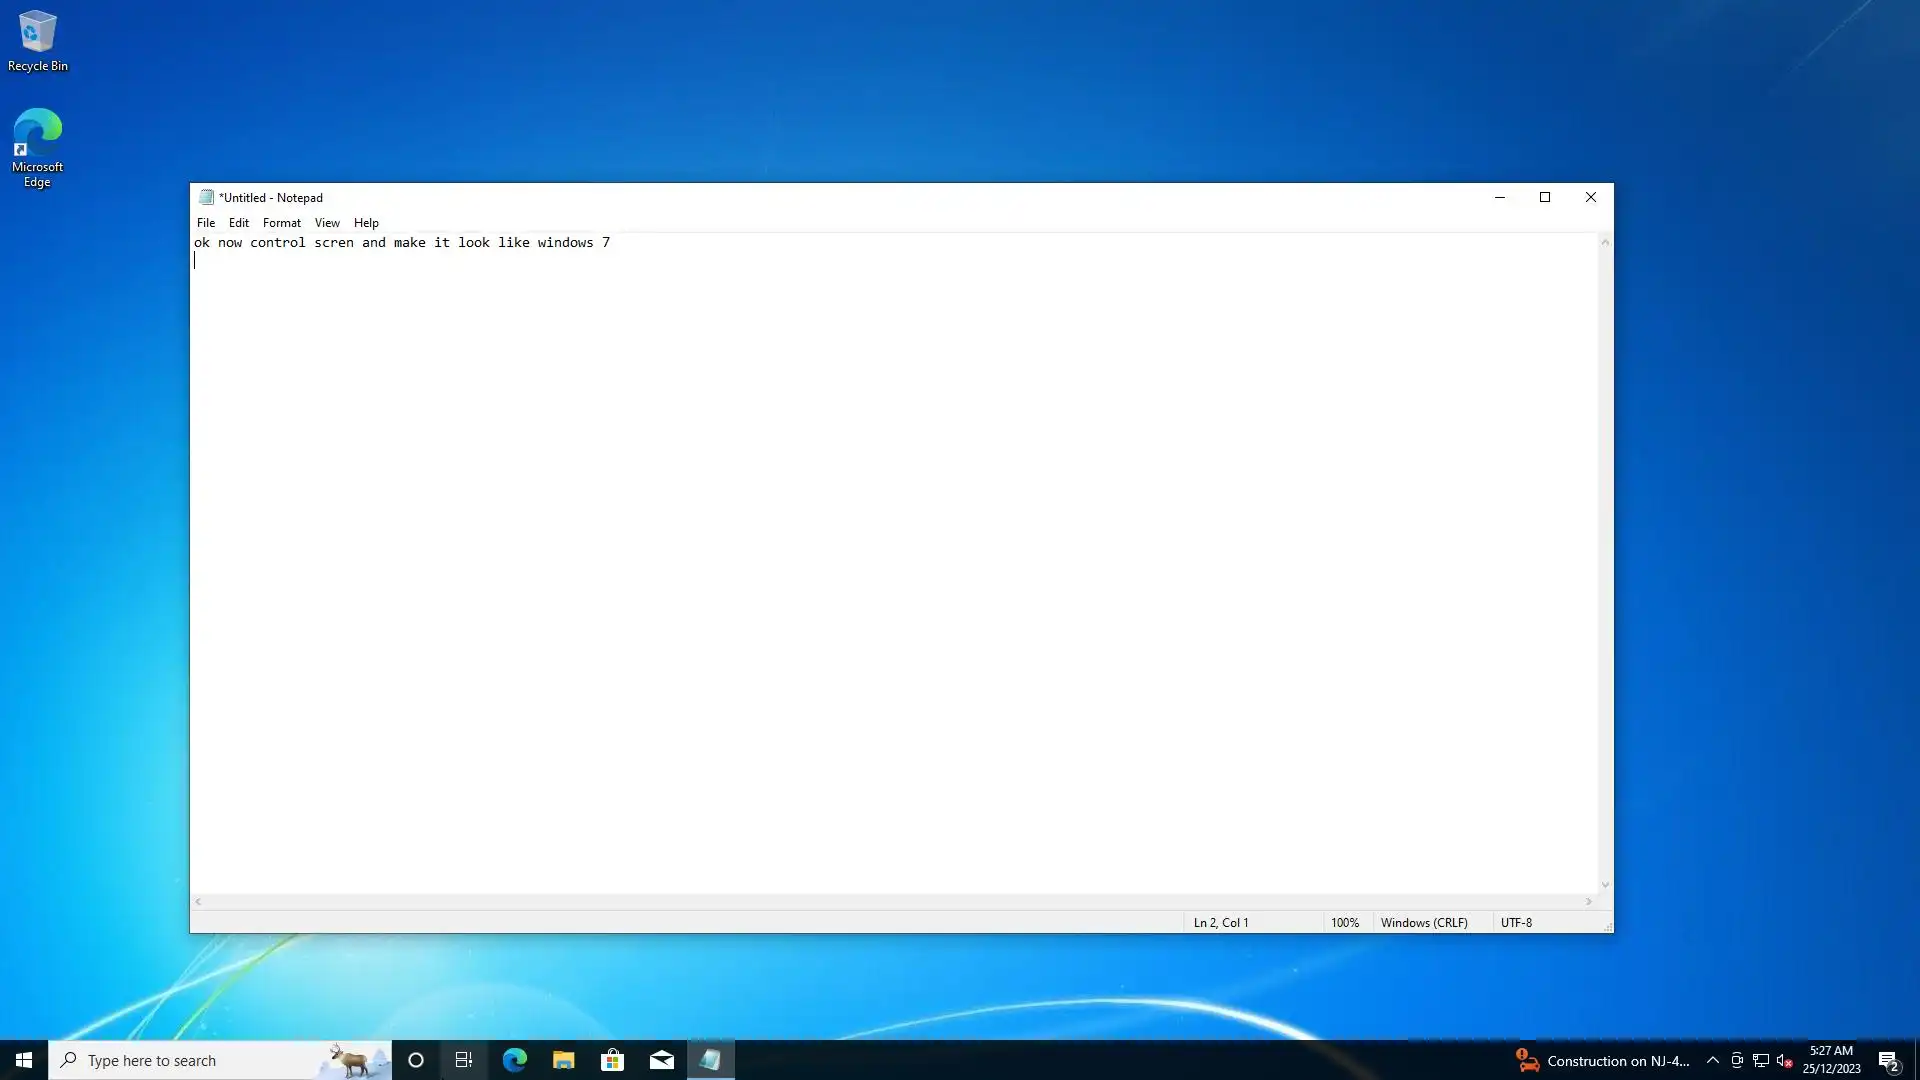Click the vertical scrollbar down arrow
Image resolution: width=1920 pixels, height=1080 pixels.
[1605, 885]
